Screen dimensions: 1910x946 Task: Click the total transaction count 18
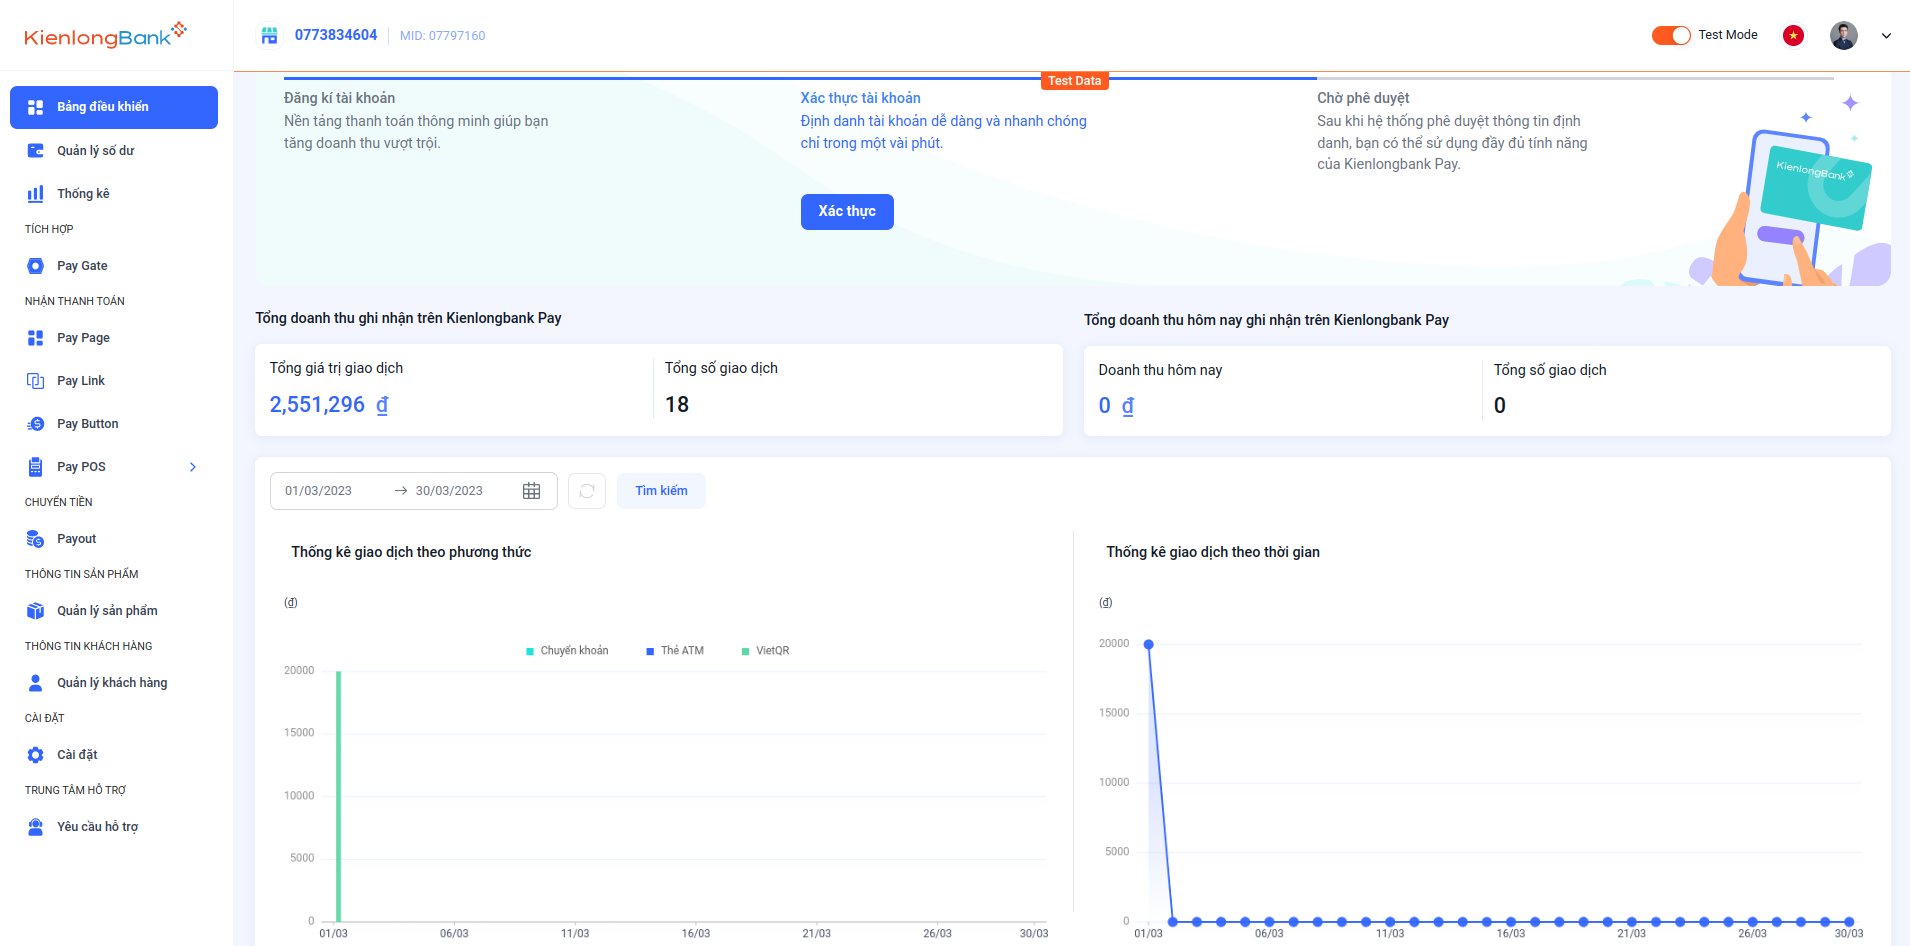[x=677, y=405]
